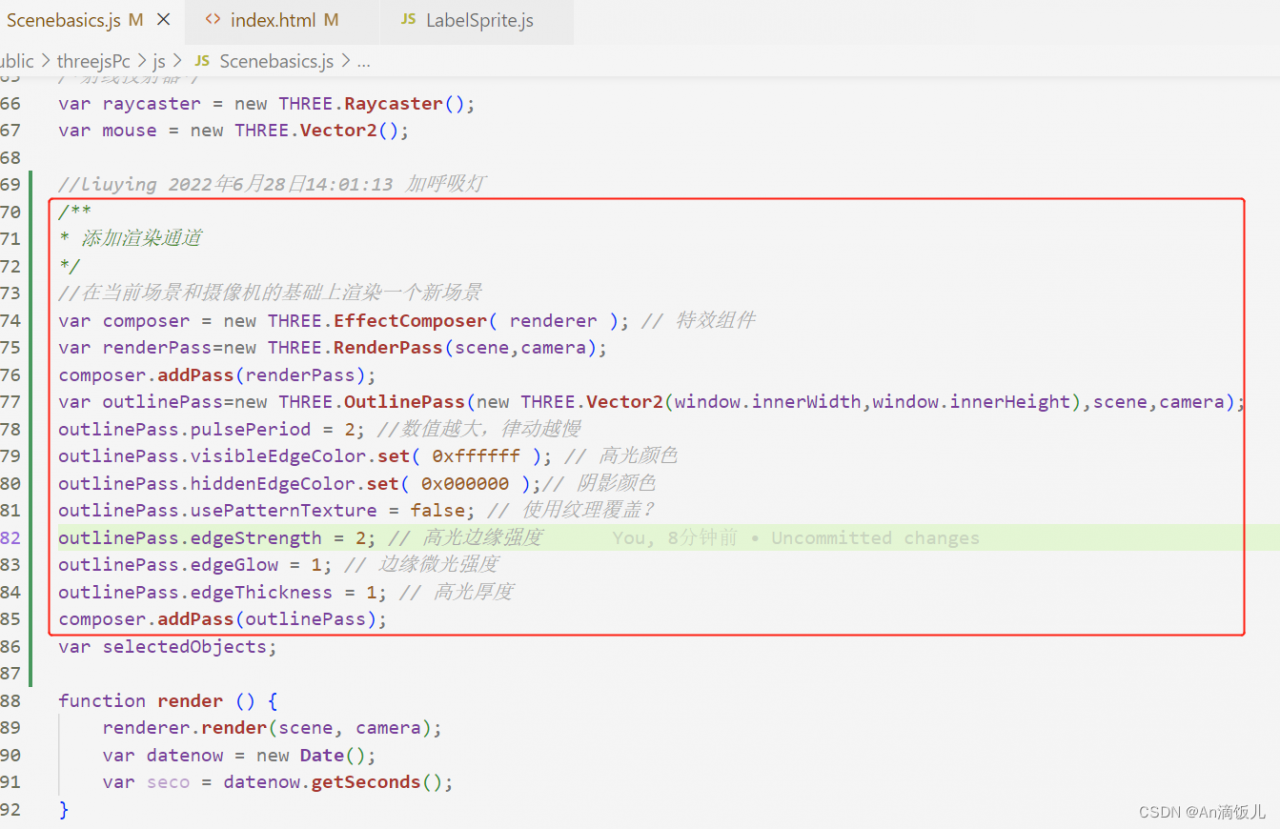Click 'usePatternTexture' on line 81
The image size is (1280, 829).
[284, 511]
